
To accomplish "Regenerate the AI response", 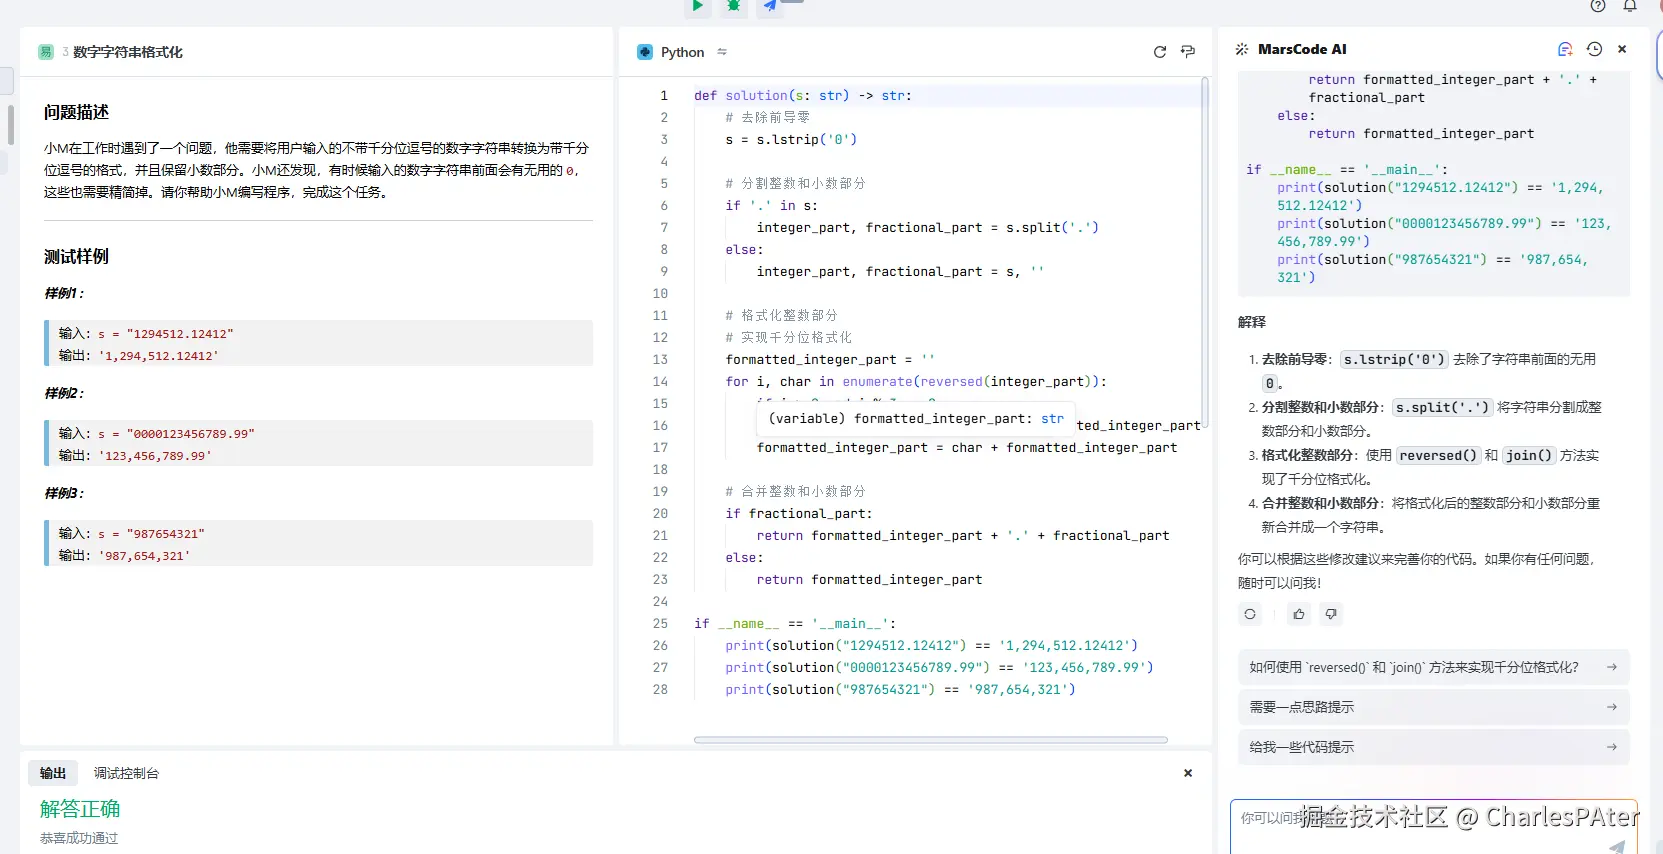I will [x=1250, y=614].
